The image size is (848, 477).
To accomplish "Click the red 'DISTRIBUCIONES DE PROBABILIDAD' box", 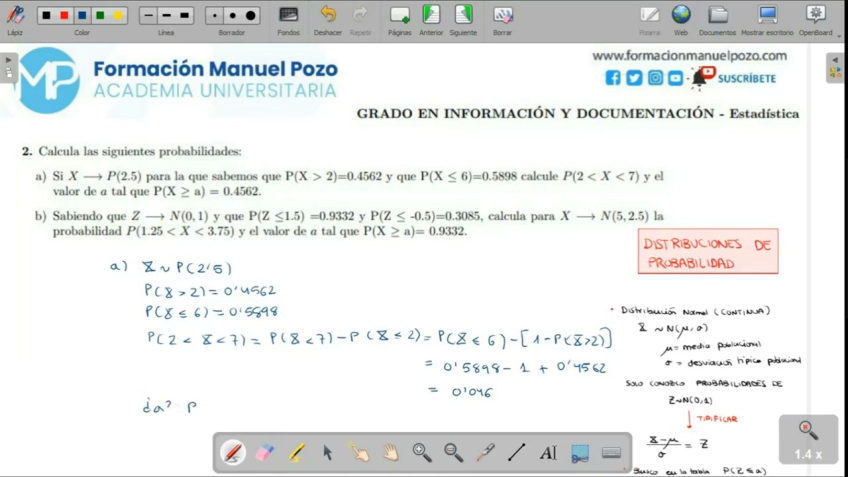I will 708,251.
